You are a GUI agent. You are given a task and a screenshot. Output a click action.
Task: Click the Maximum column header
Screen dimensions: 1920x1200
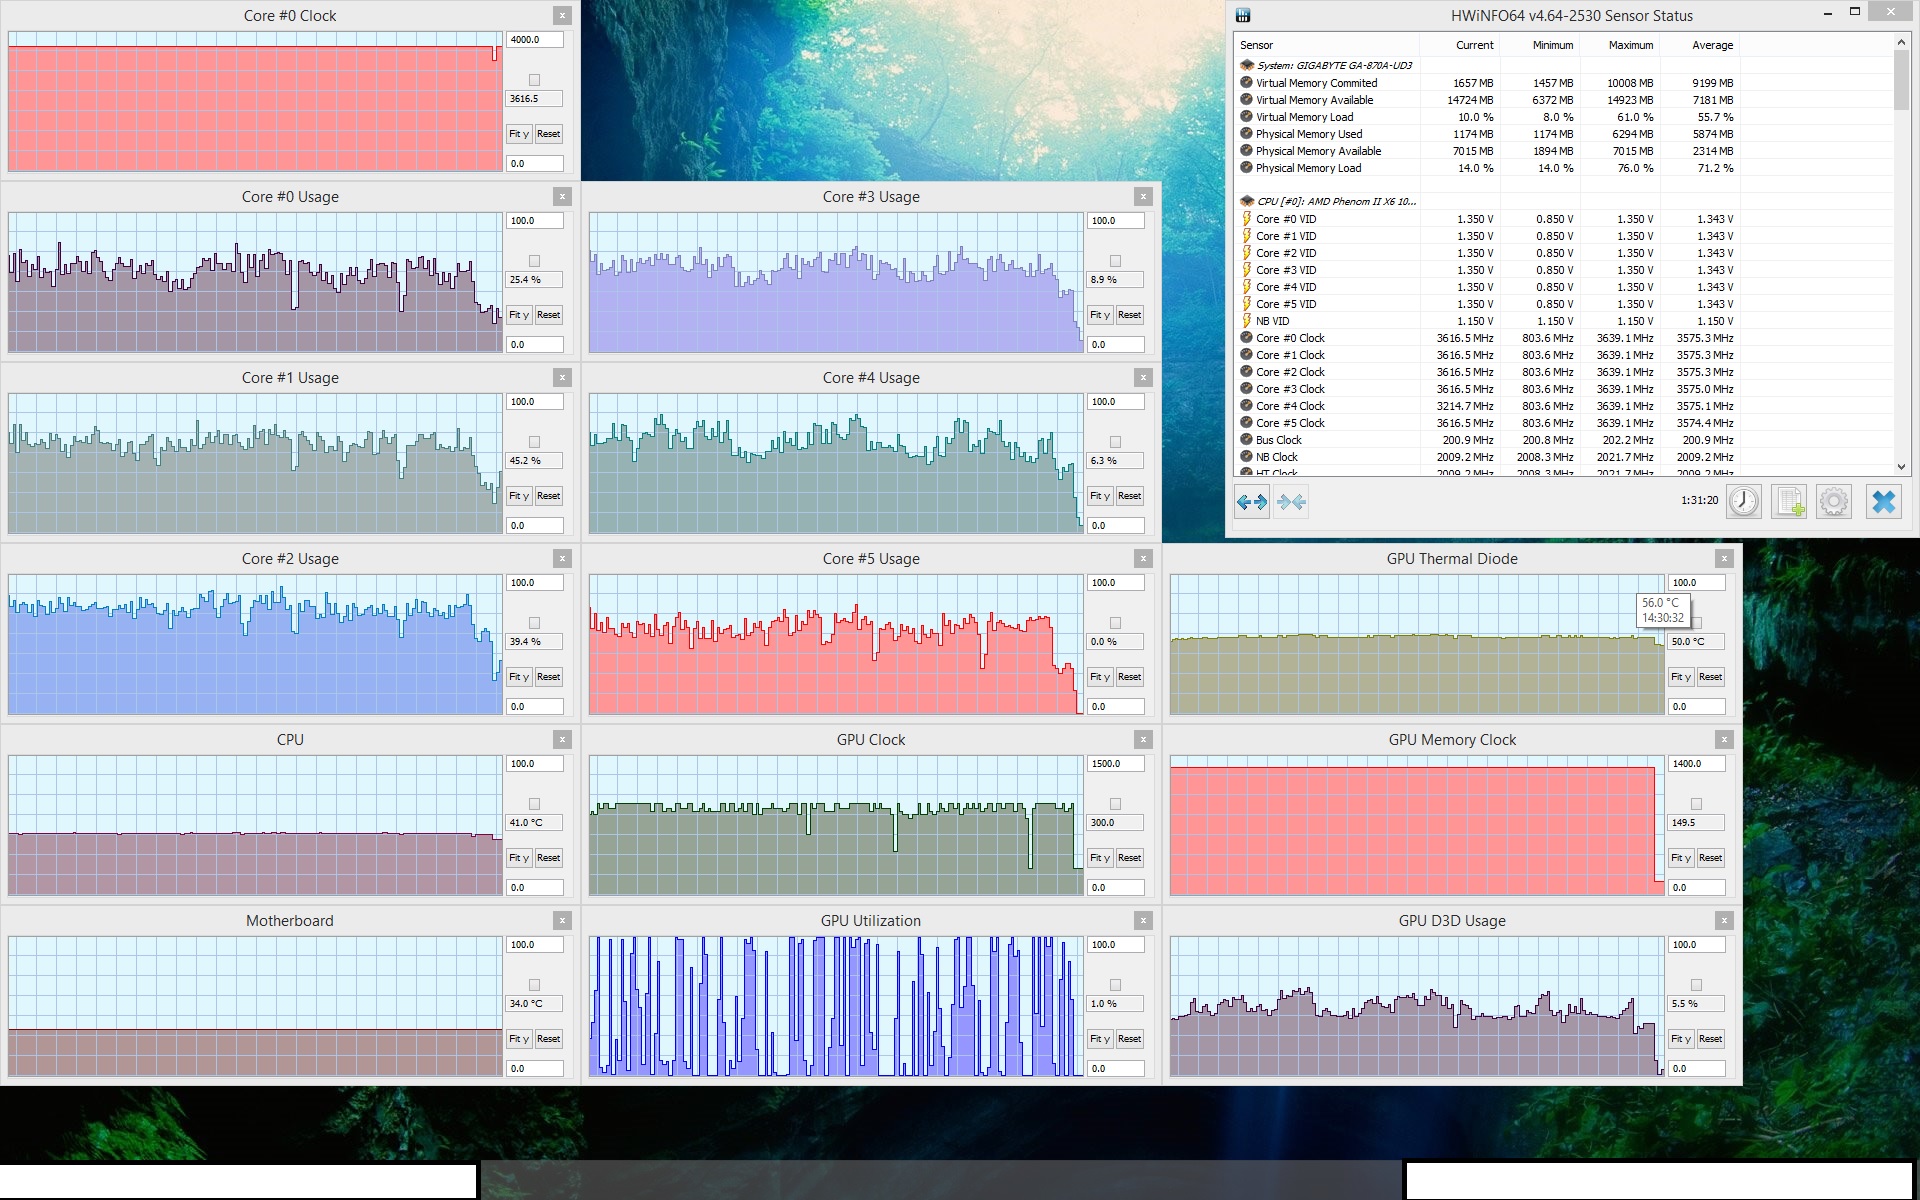[1630, 45]
